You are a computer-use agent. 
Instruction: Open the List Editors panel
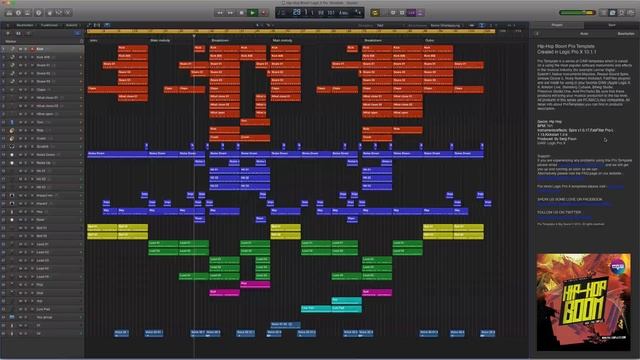604,13
